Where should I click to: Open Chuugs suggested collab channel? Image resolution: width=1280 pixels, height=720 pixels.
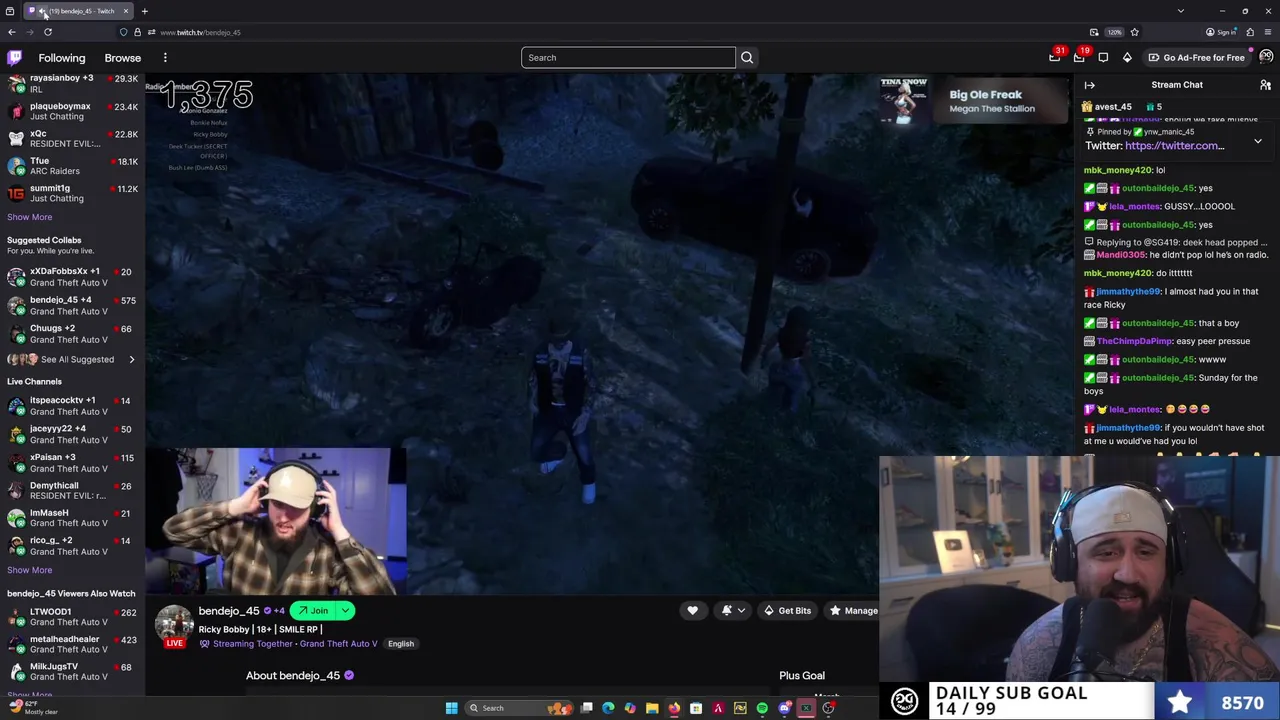tap(72, 334)
